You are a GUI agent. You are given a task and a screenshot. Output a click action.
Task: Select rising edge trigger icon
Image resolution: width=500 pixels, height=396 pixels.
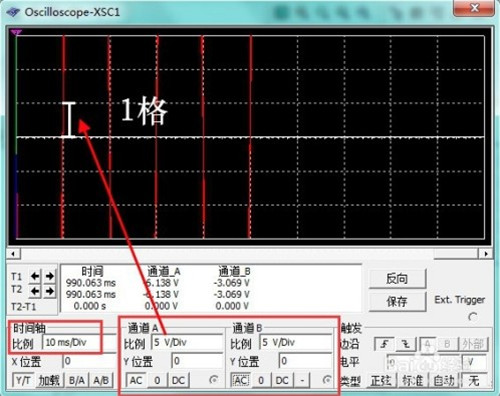click(384, 344)
